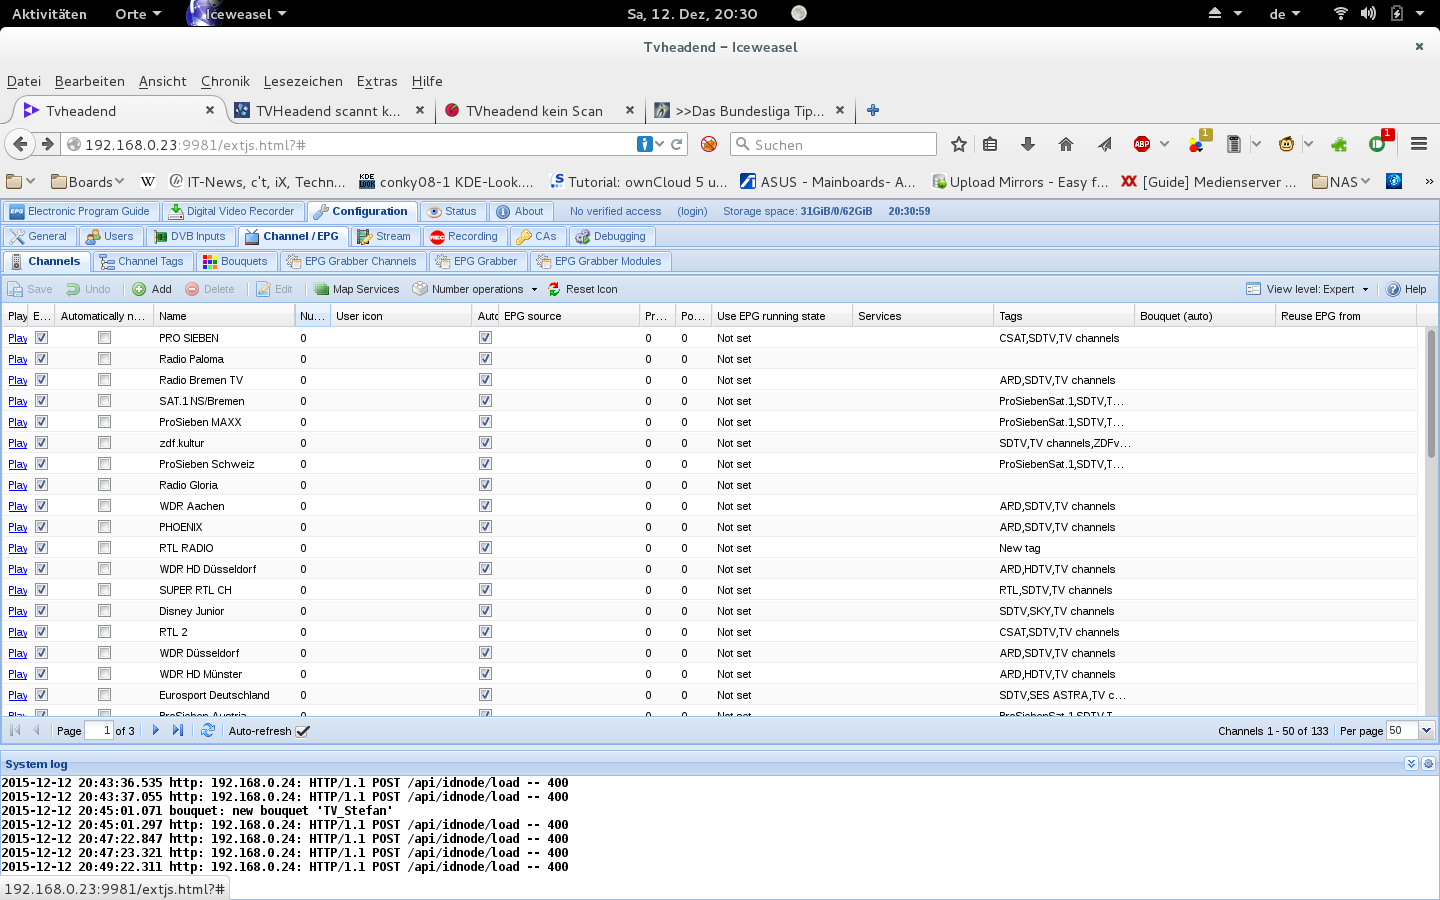Go to browser home page icon
1440x900 pixels.
click(x=1066, y=144)
